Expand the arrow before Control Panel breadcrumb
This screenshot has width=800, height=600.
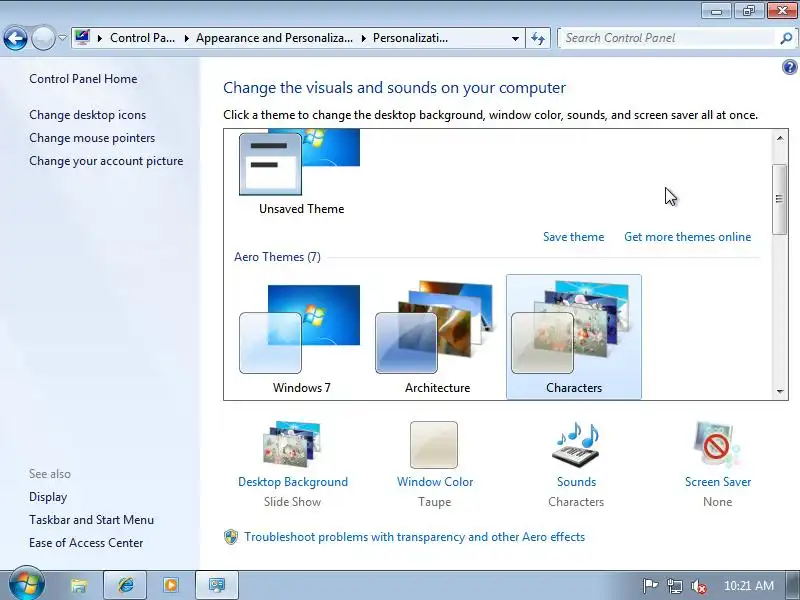pos(100,38)
